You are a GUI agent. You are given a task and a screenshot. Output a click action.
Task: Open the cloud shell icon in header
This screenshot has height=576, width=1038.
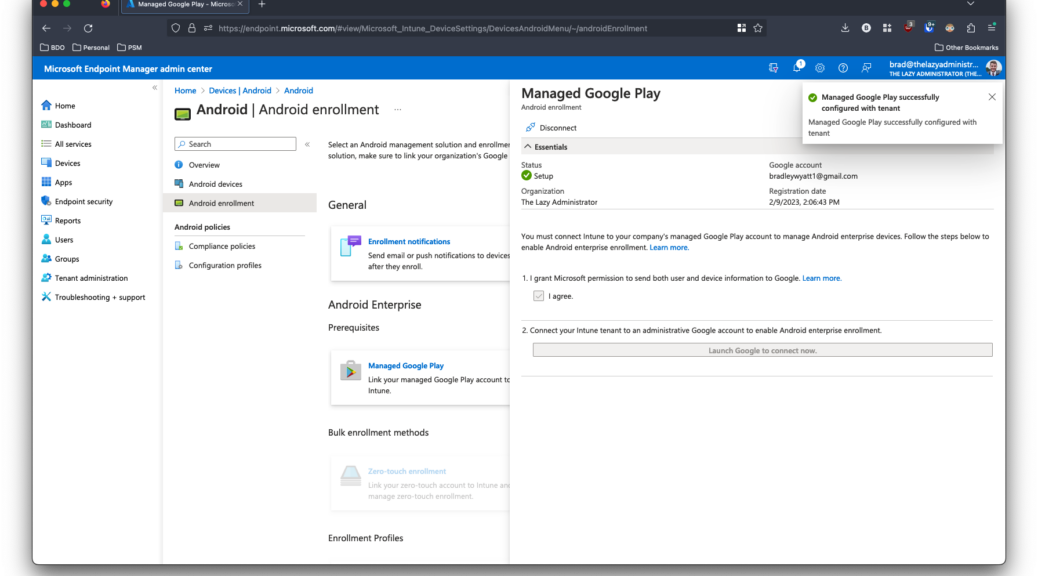[x=773, y=68]
